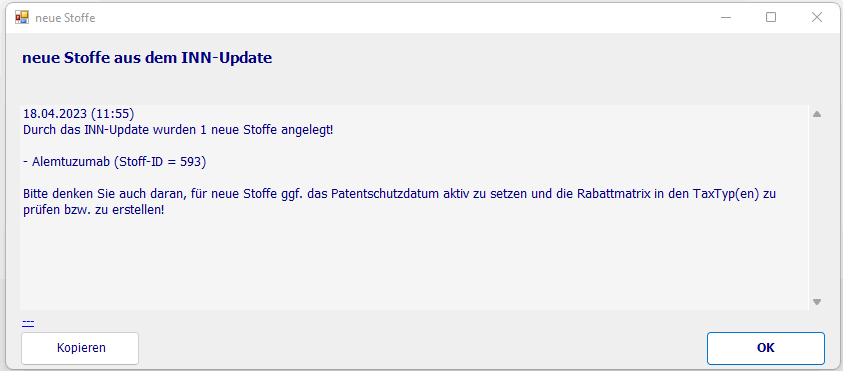843x371 pixels.
Task: Click the scroll up arrow of message box
Action: (x=817, y=114)
